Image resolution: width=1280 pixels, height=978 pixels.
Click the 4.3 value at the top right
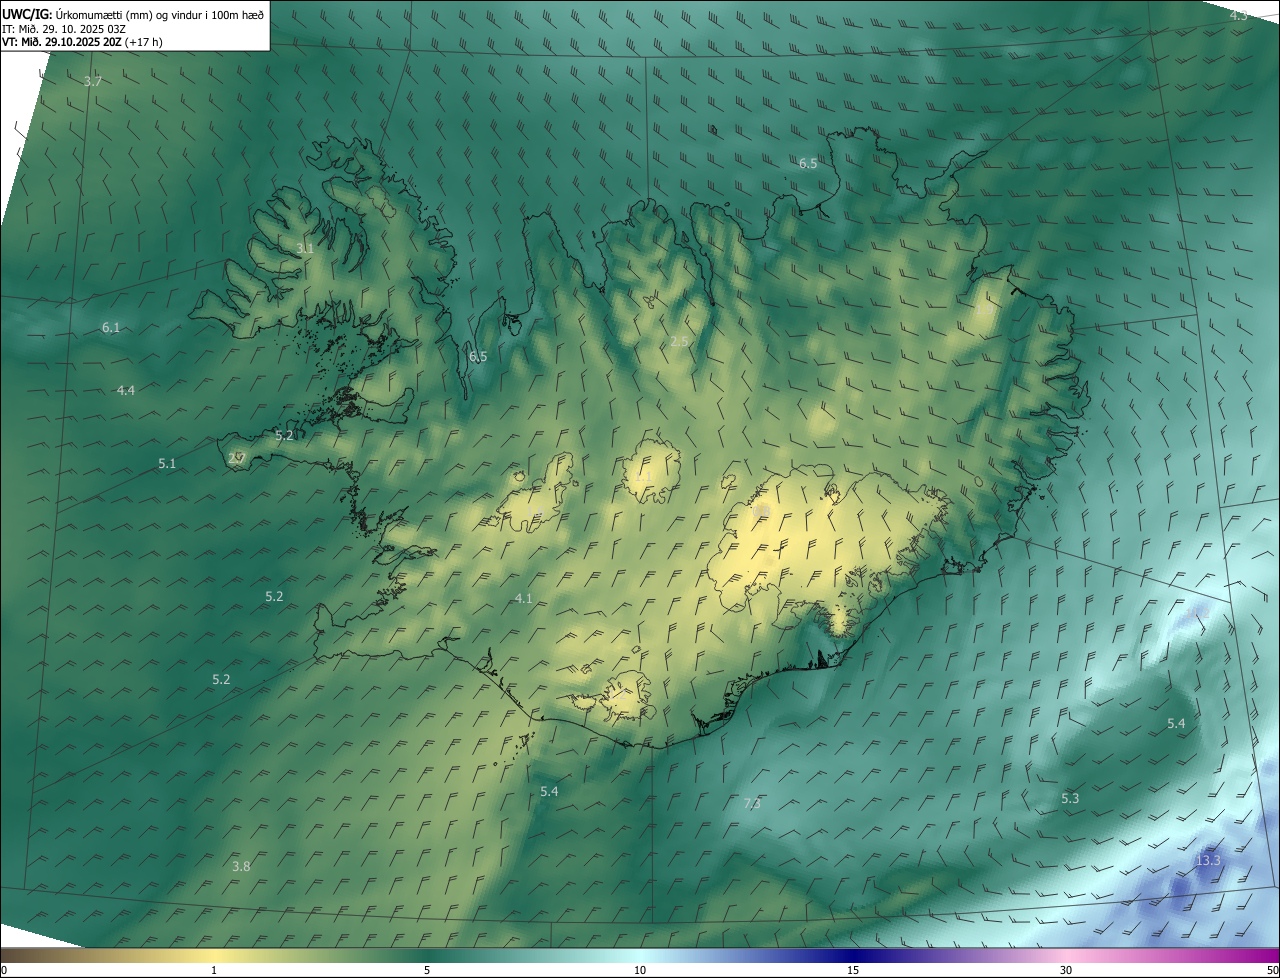click(1238, 15)
